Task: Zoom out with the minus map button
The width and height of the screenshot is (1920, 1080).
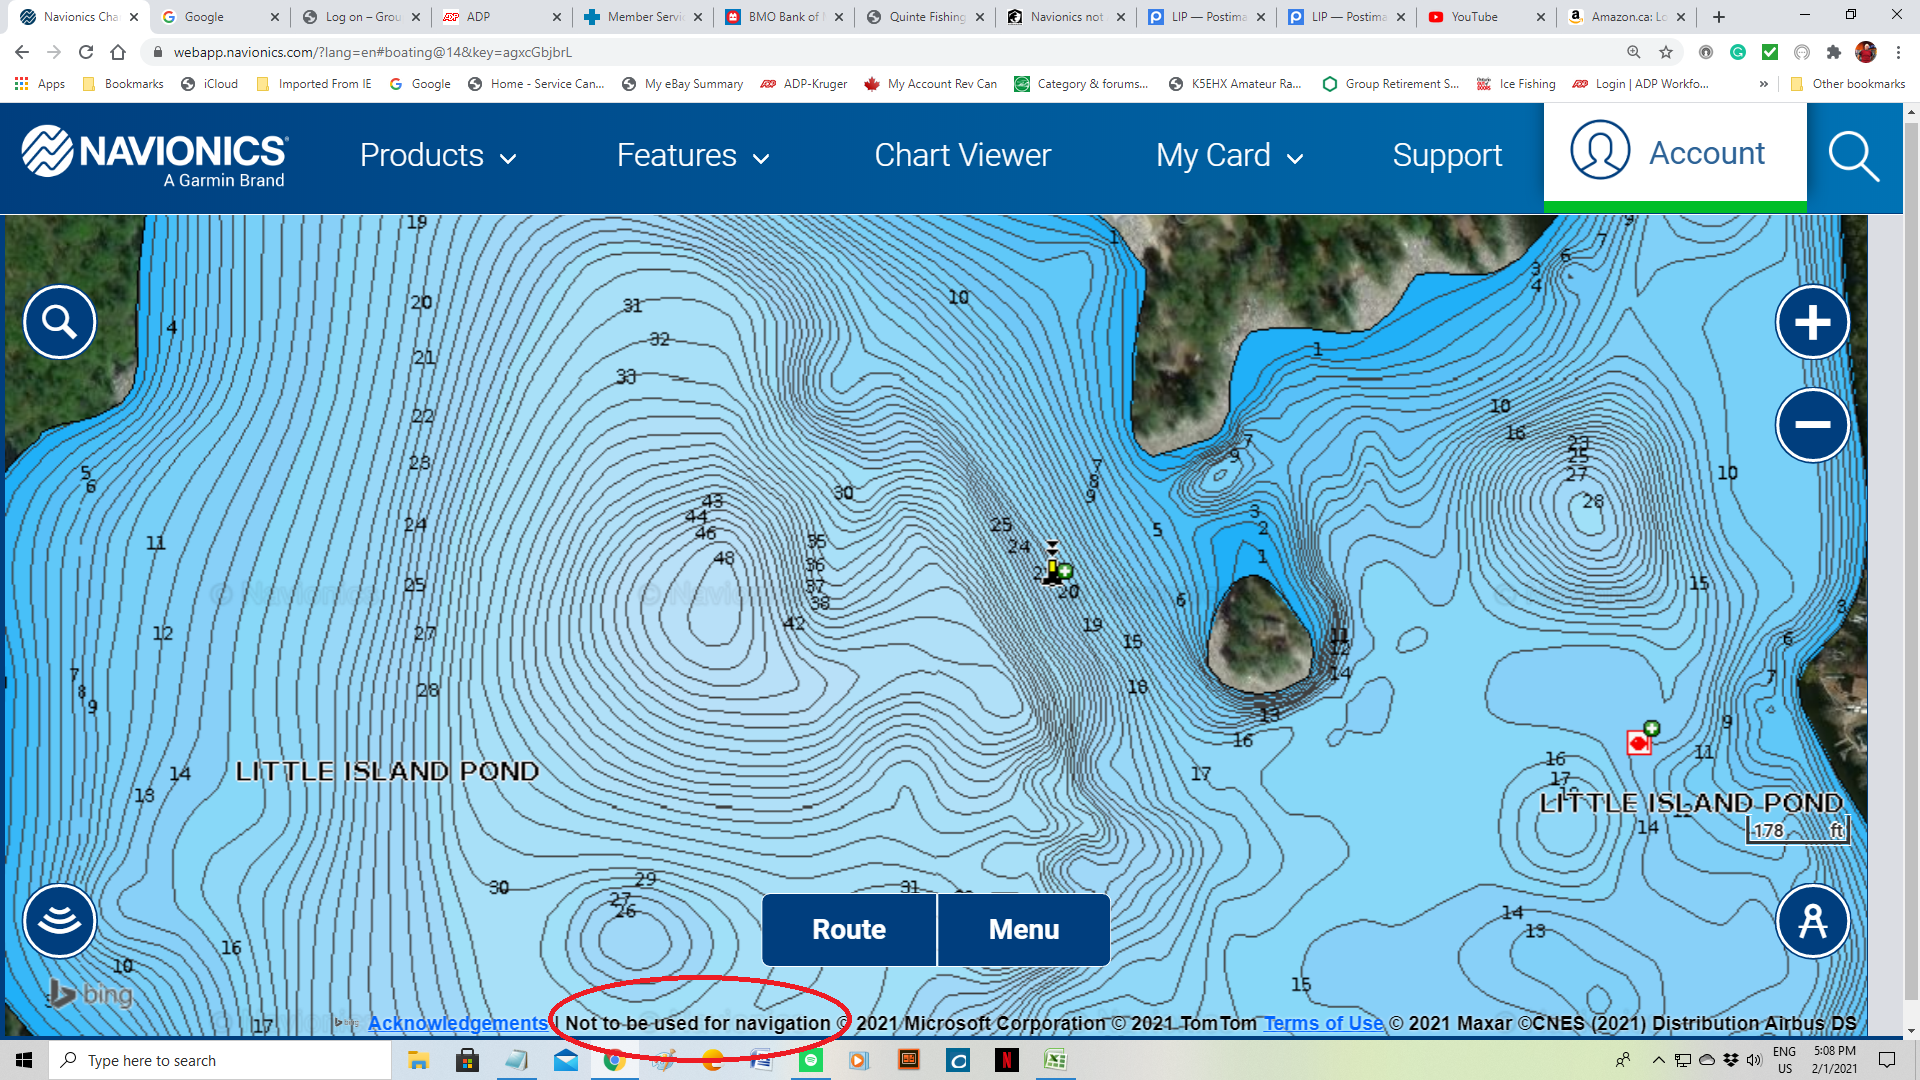Action: (x=1812, y=425)
